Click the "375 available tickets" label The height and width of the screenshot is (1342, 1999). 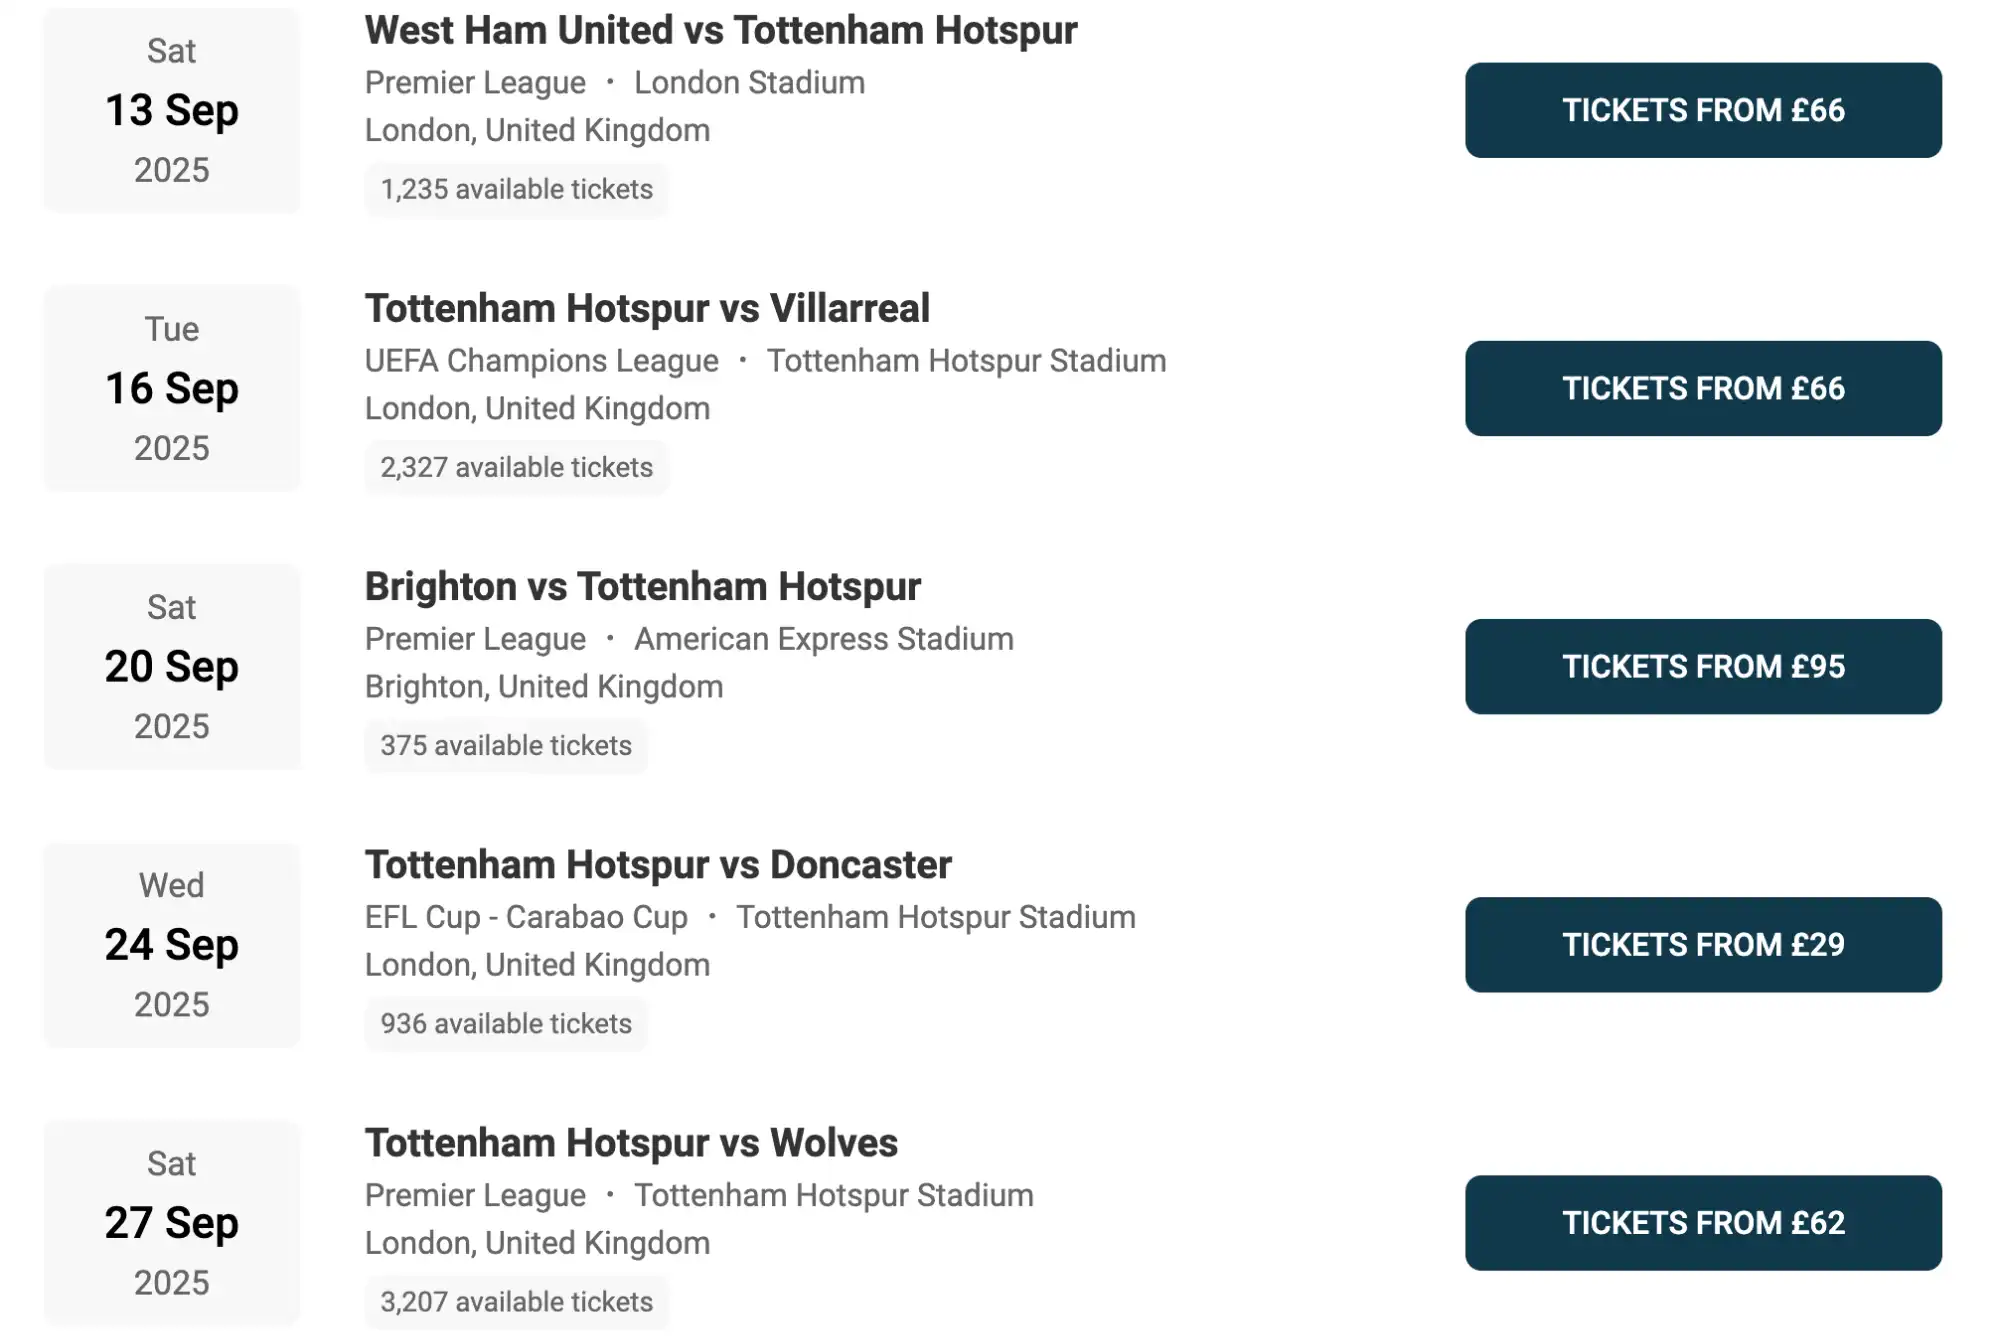(505, 745)
